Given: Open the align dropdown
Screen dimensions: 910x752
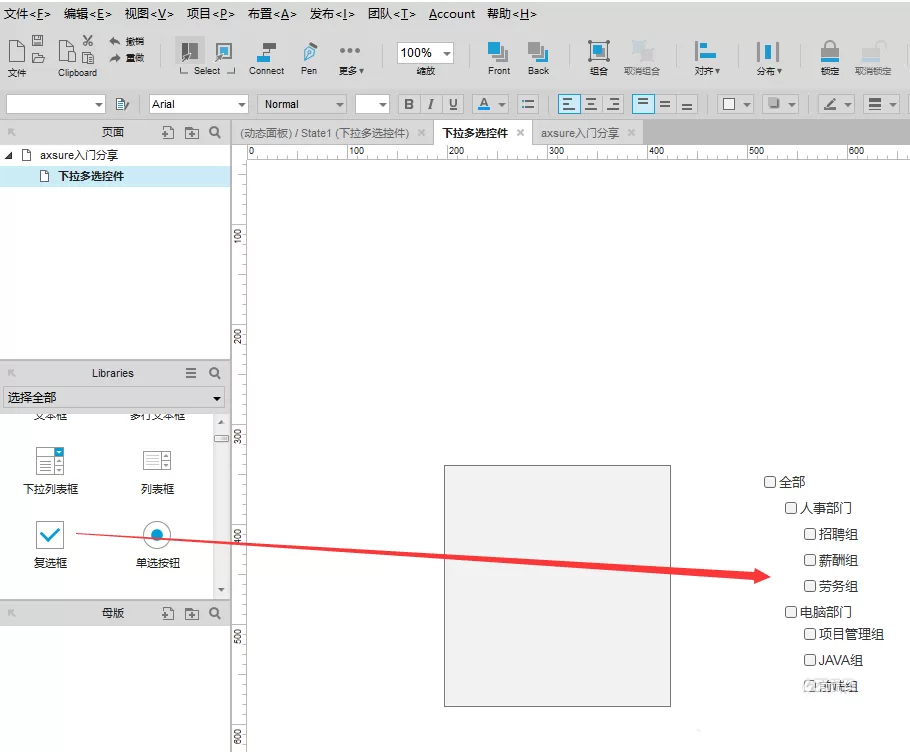Looking at the screenshot, I should [706, 57].
